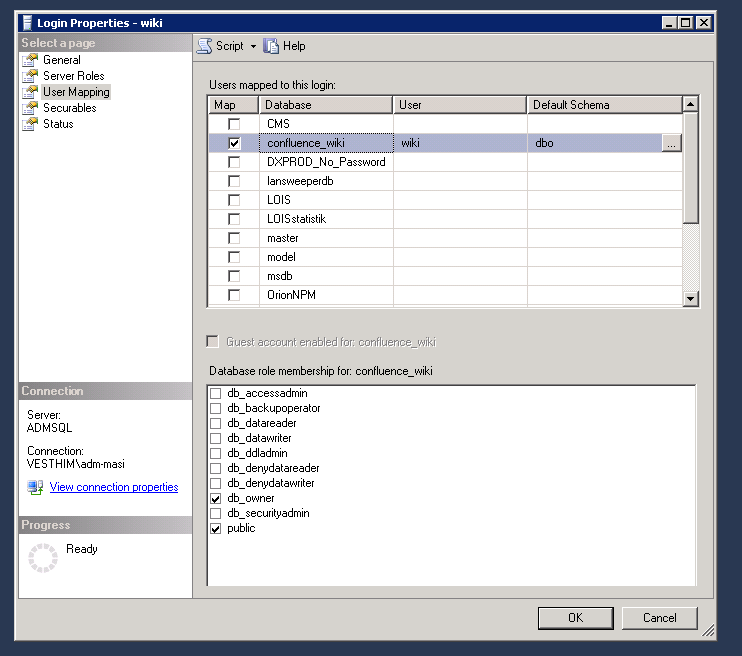Check the Map box for master
Screen dimensions: 742x656
pyautogui.click(x=234, y=238)
